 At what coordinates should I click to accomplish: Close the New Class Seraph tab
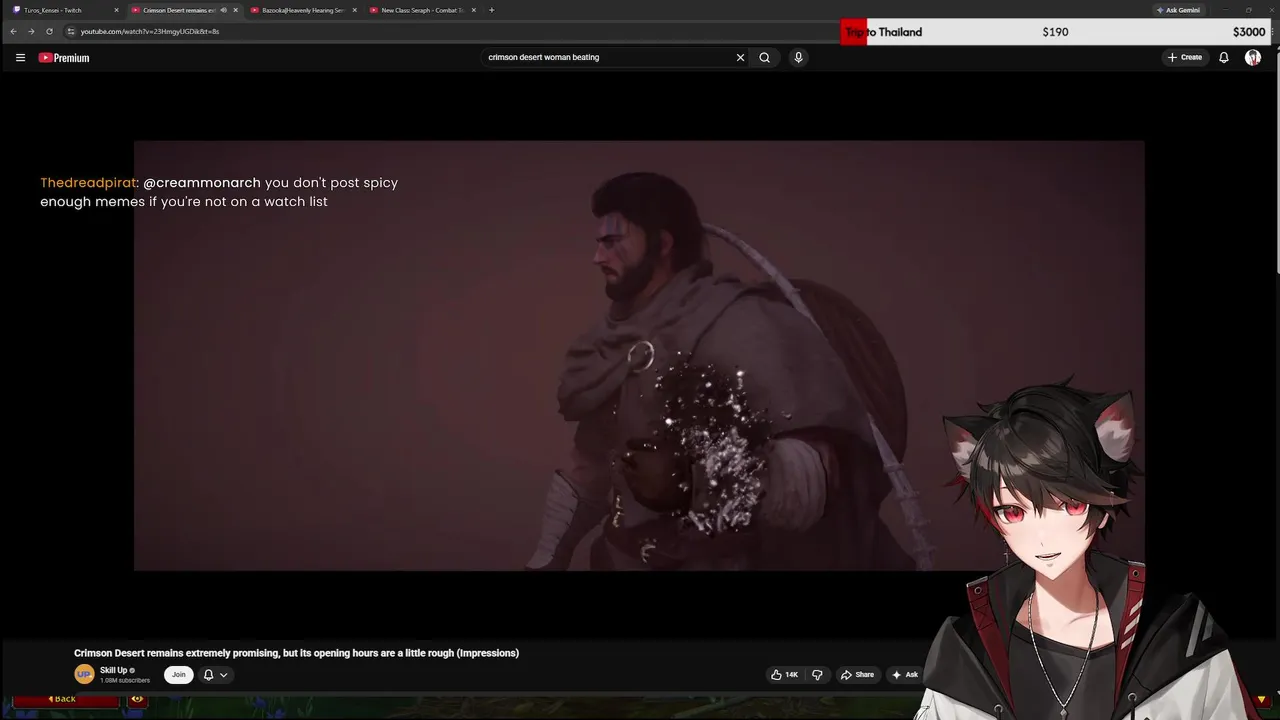474,10
